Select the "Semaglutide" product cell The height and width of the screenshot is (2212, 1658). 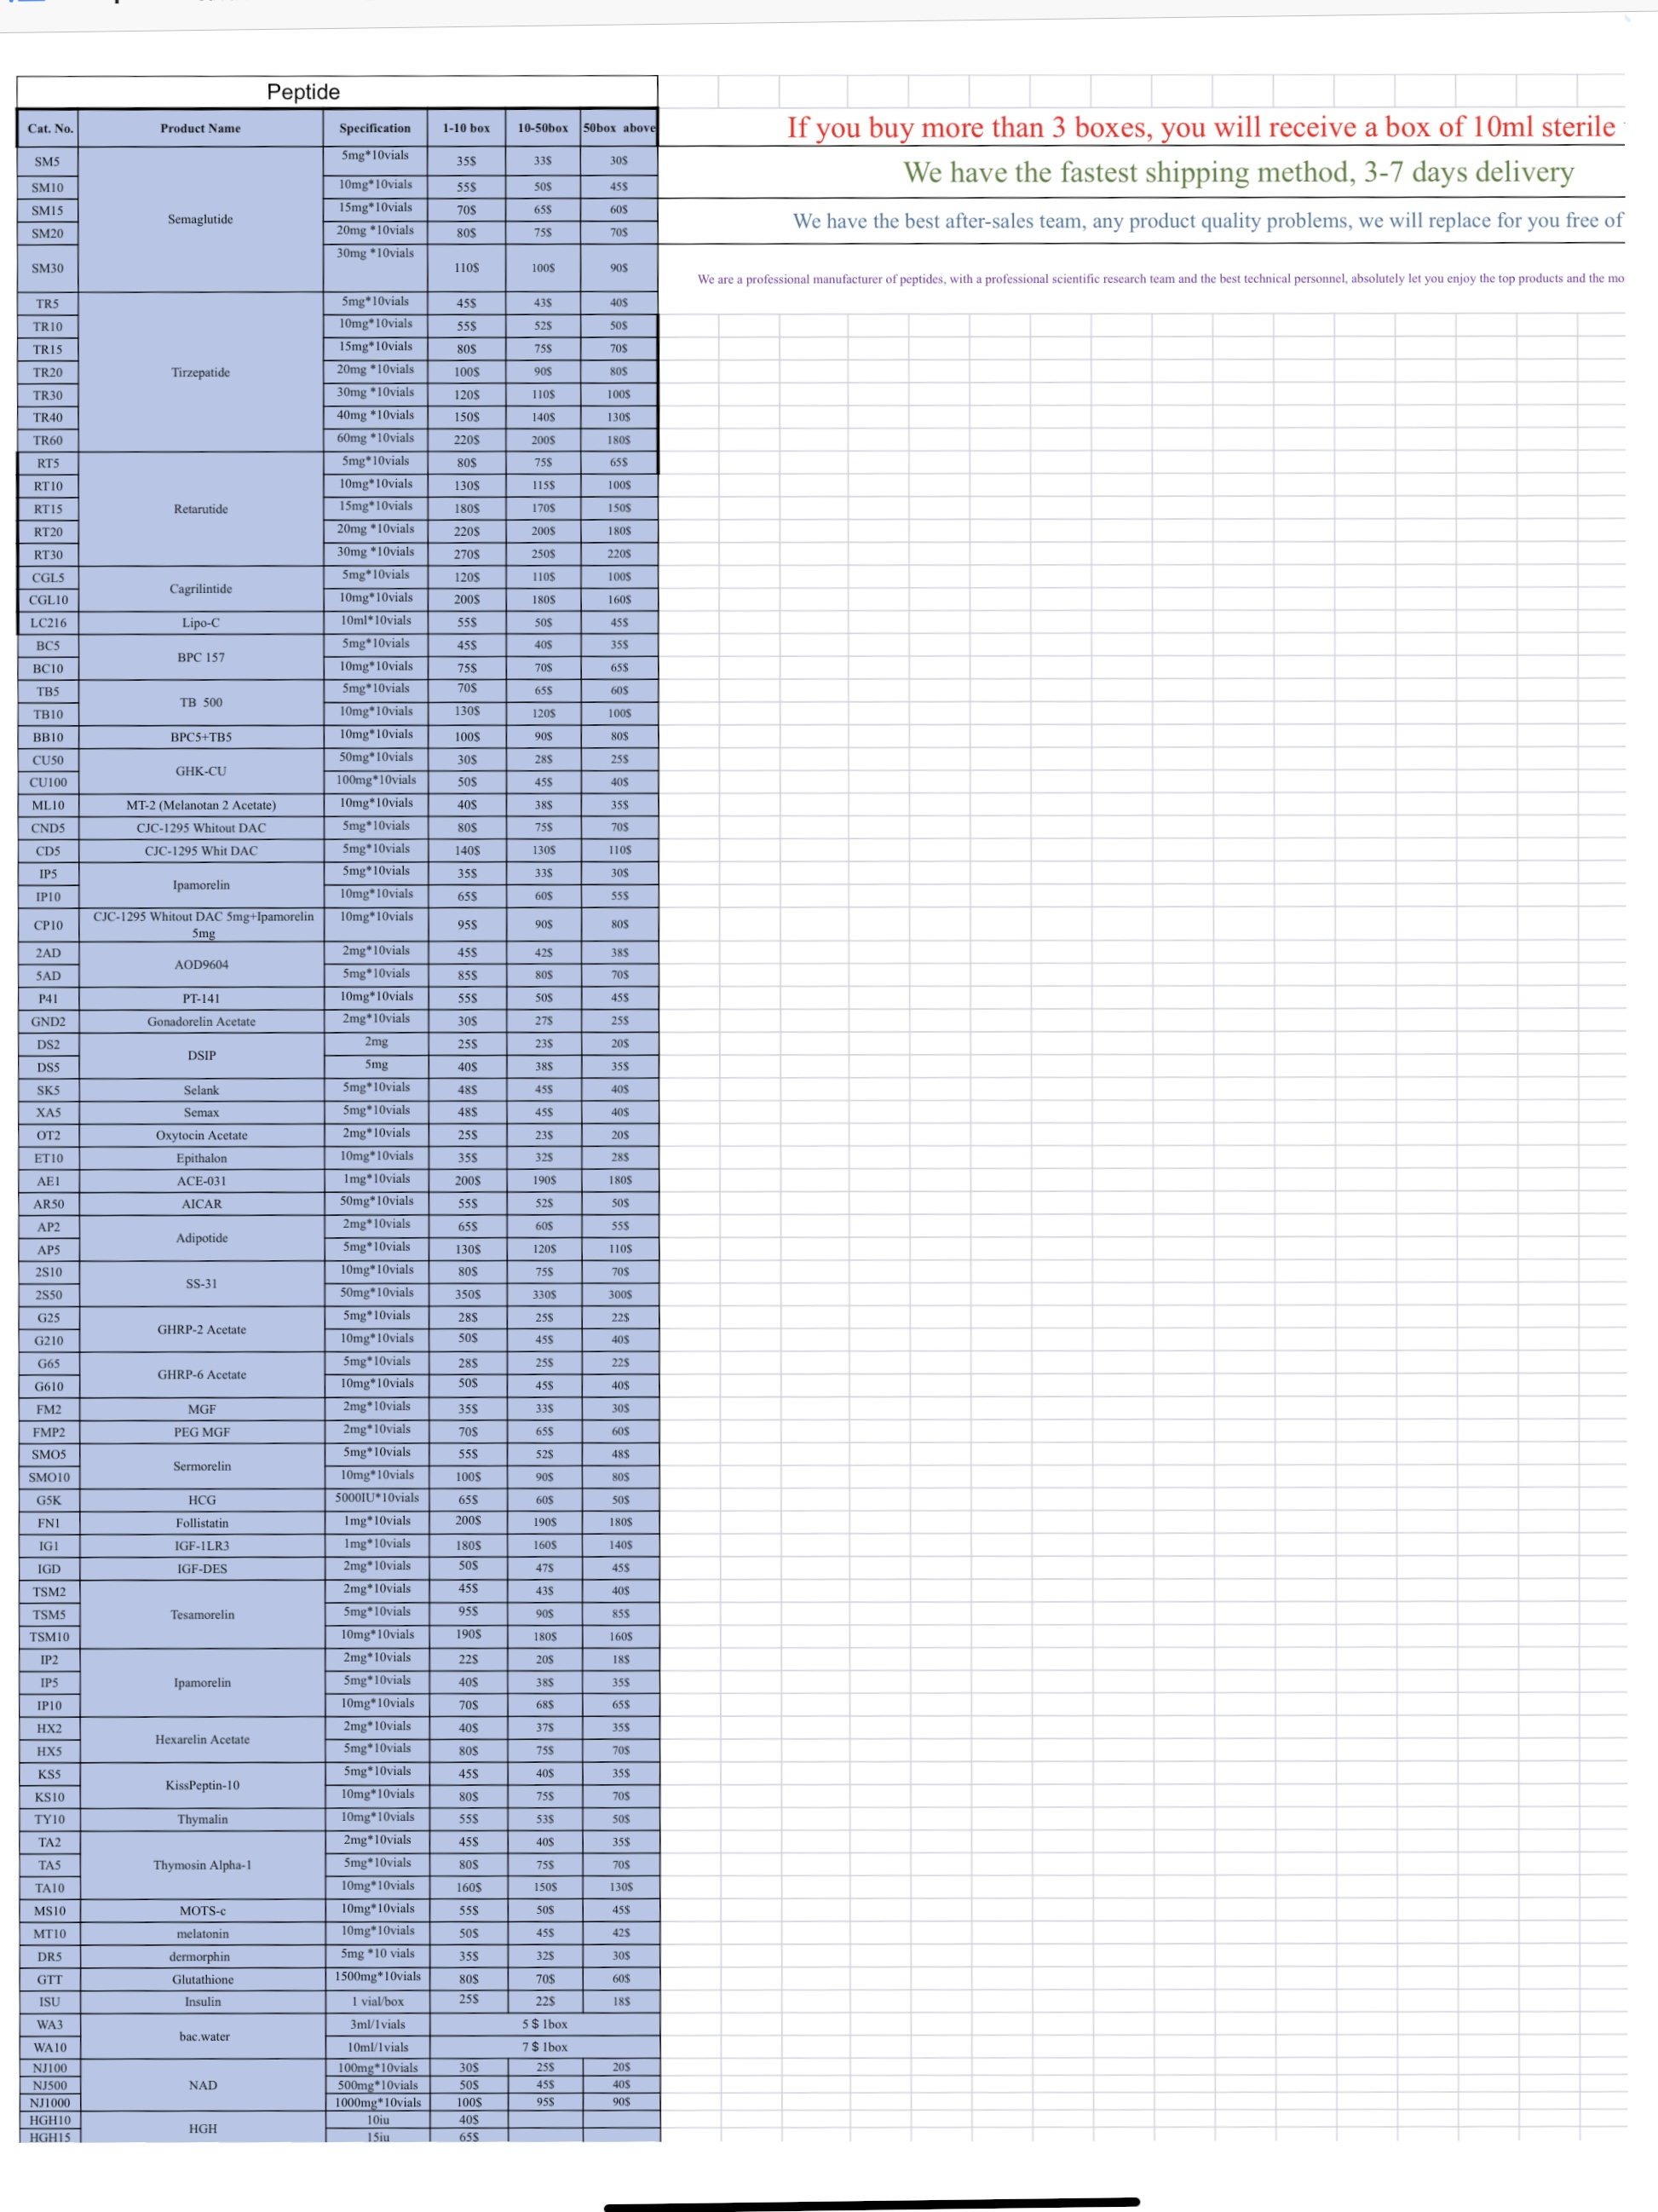tap(200, 219)
